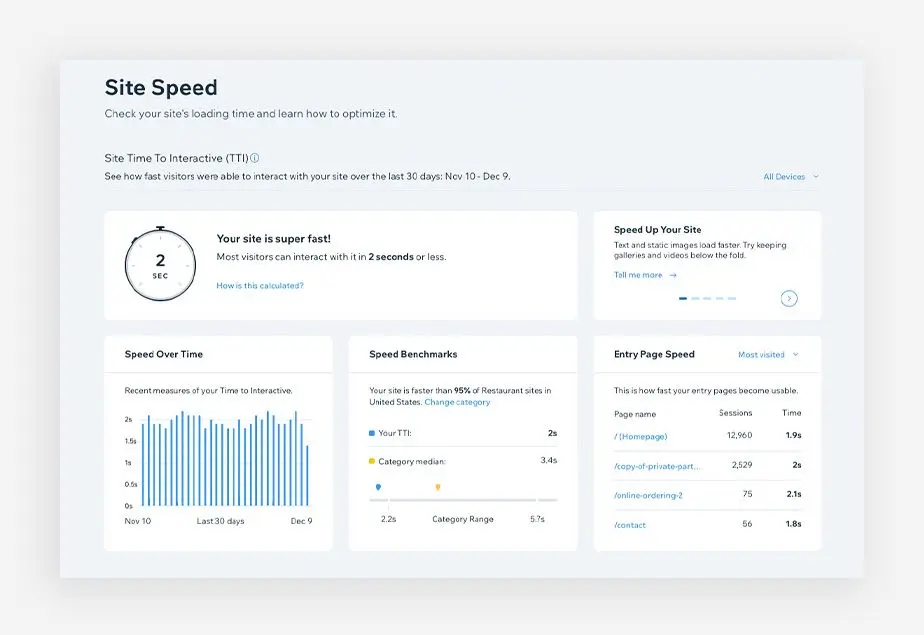This screenshot has height=635, width=924.
Task: Click chevron next to All Devices
Action: (x=816, y=176)
